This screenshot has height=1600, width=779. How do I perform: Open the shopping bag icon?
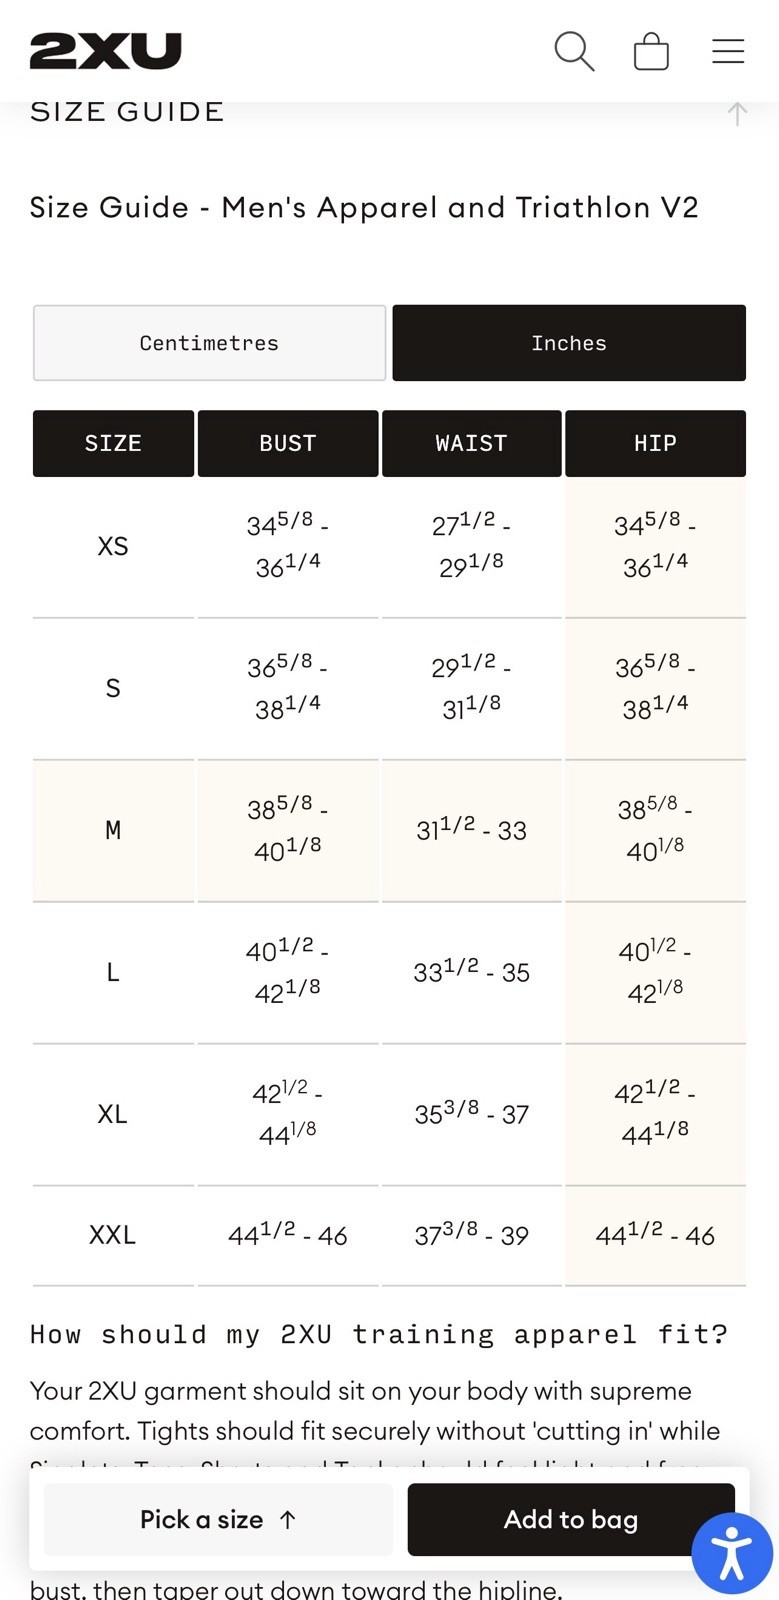click(x=651, y=51)
